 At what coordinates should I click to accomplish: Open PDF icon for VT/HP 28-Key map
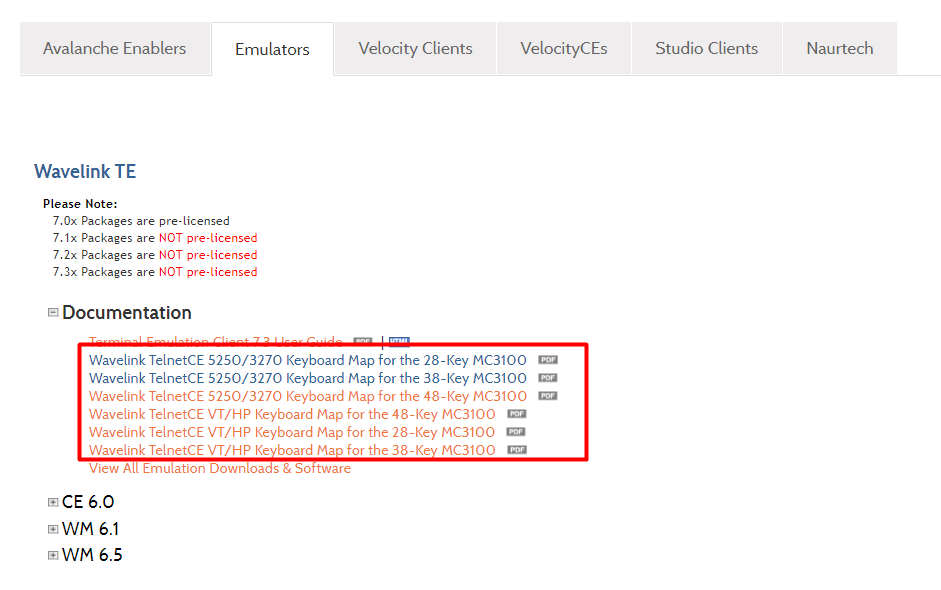pos(515,432)
